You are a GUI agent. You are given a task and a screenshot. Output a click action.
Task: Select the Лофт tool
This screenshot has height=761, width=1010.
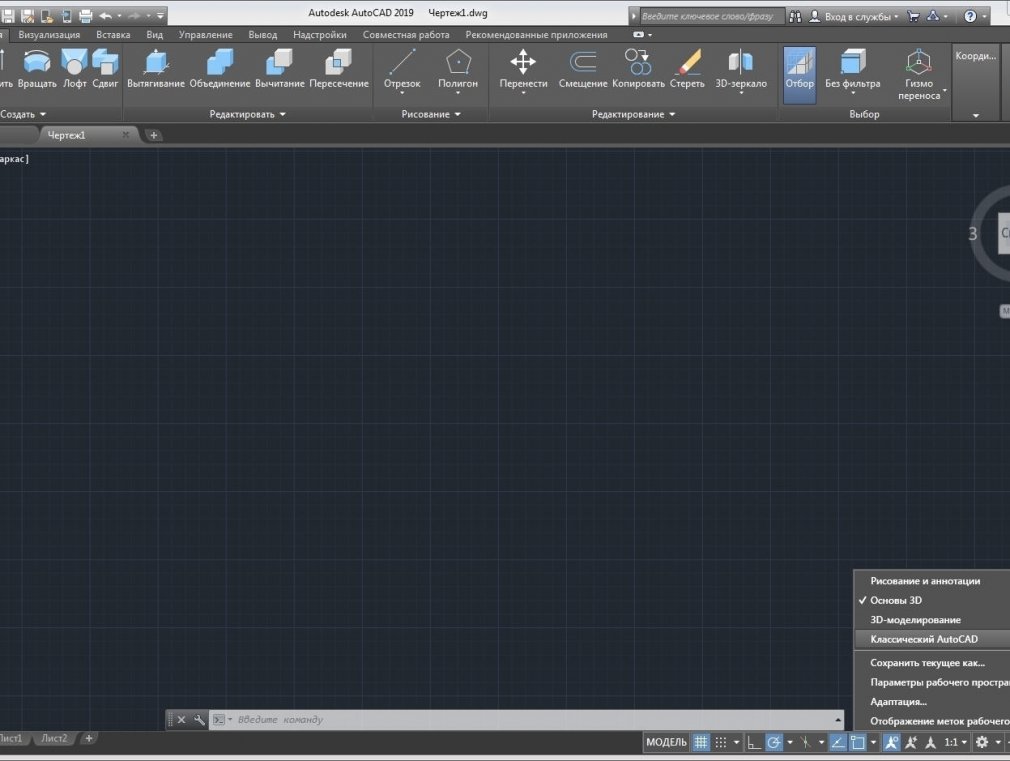[x=74, y=70]
